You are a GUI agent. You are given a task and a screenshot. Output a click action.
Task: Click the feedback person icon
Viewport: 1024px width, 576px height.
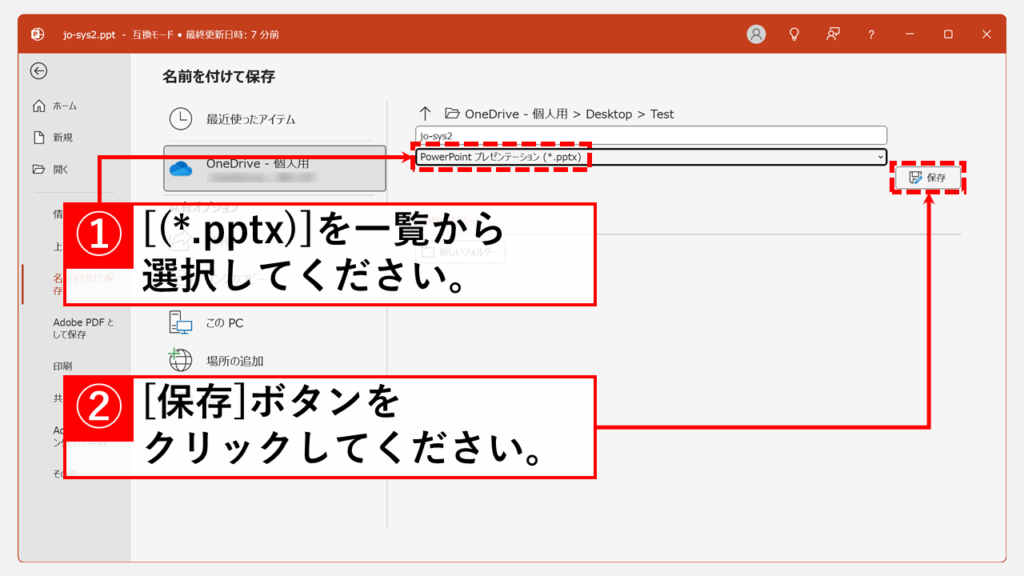click(x=833, y=34)
